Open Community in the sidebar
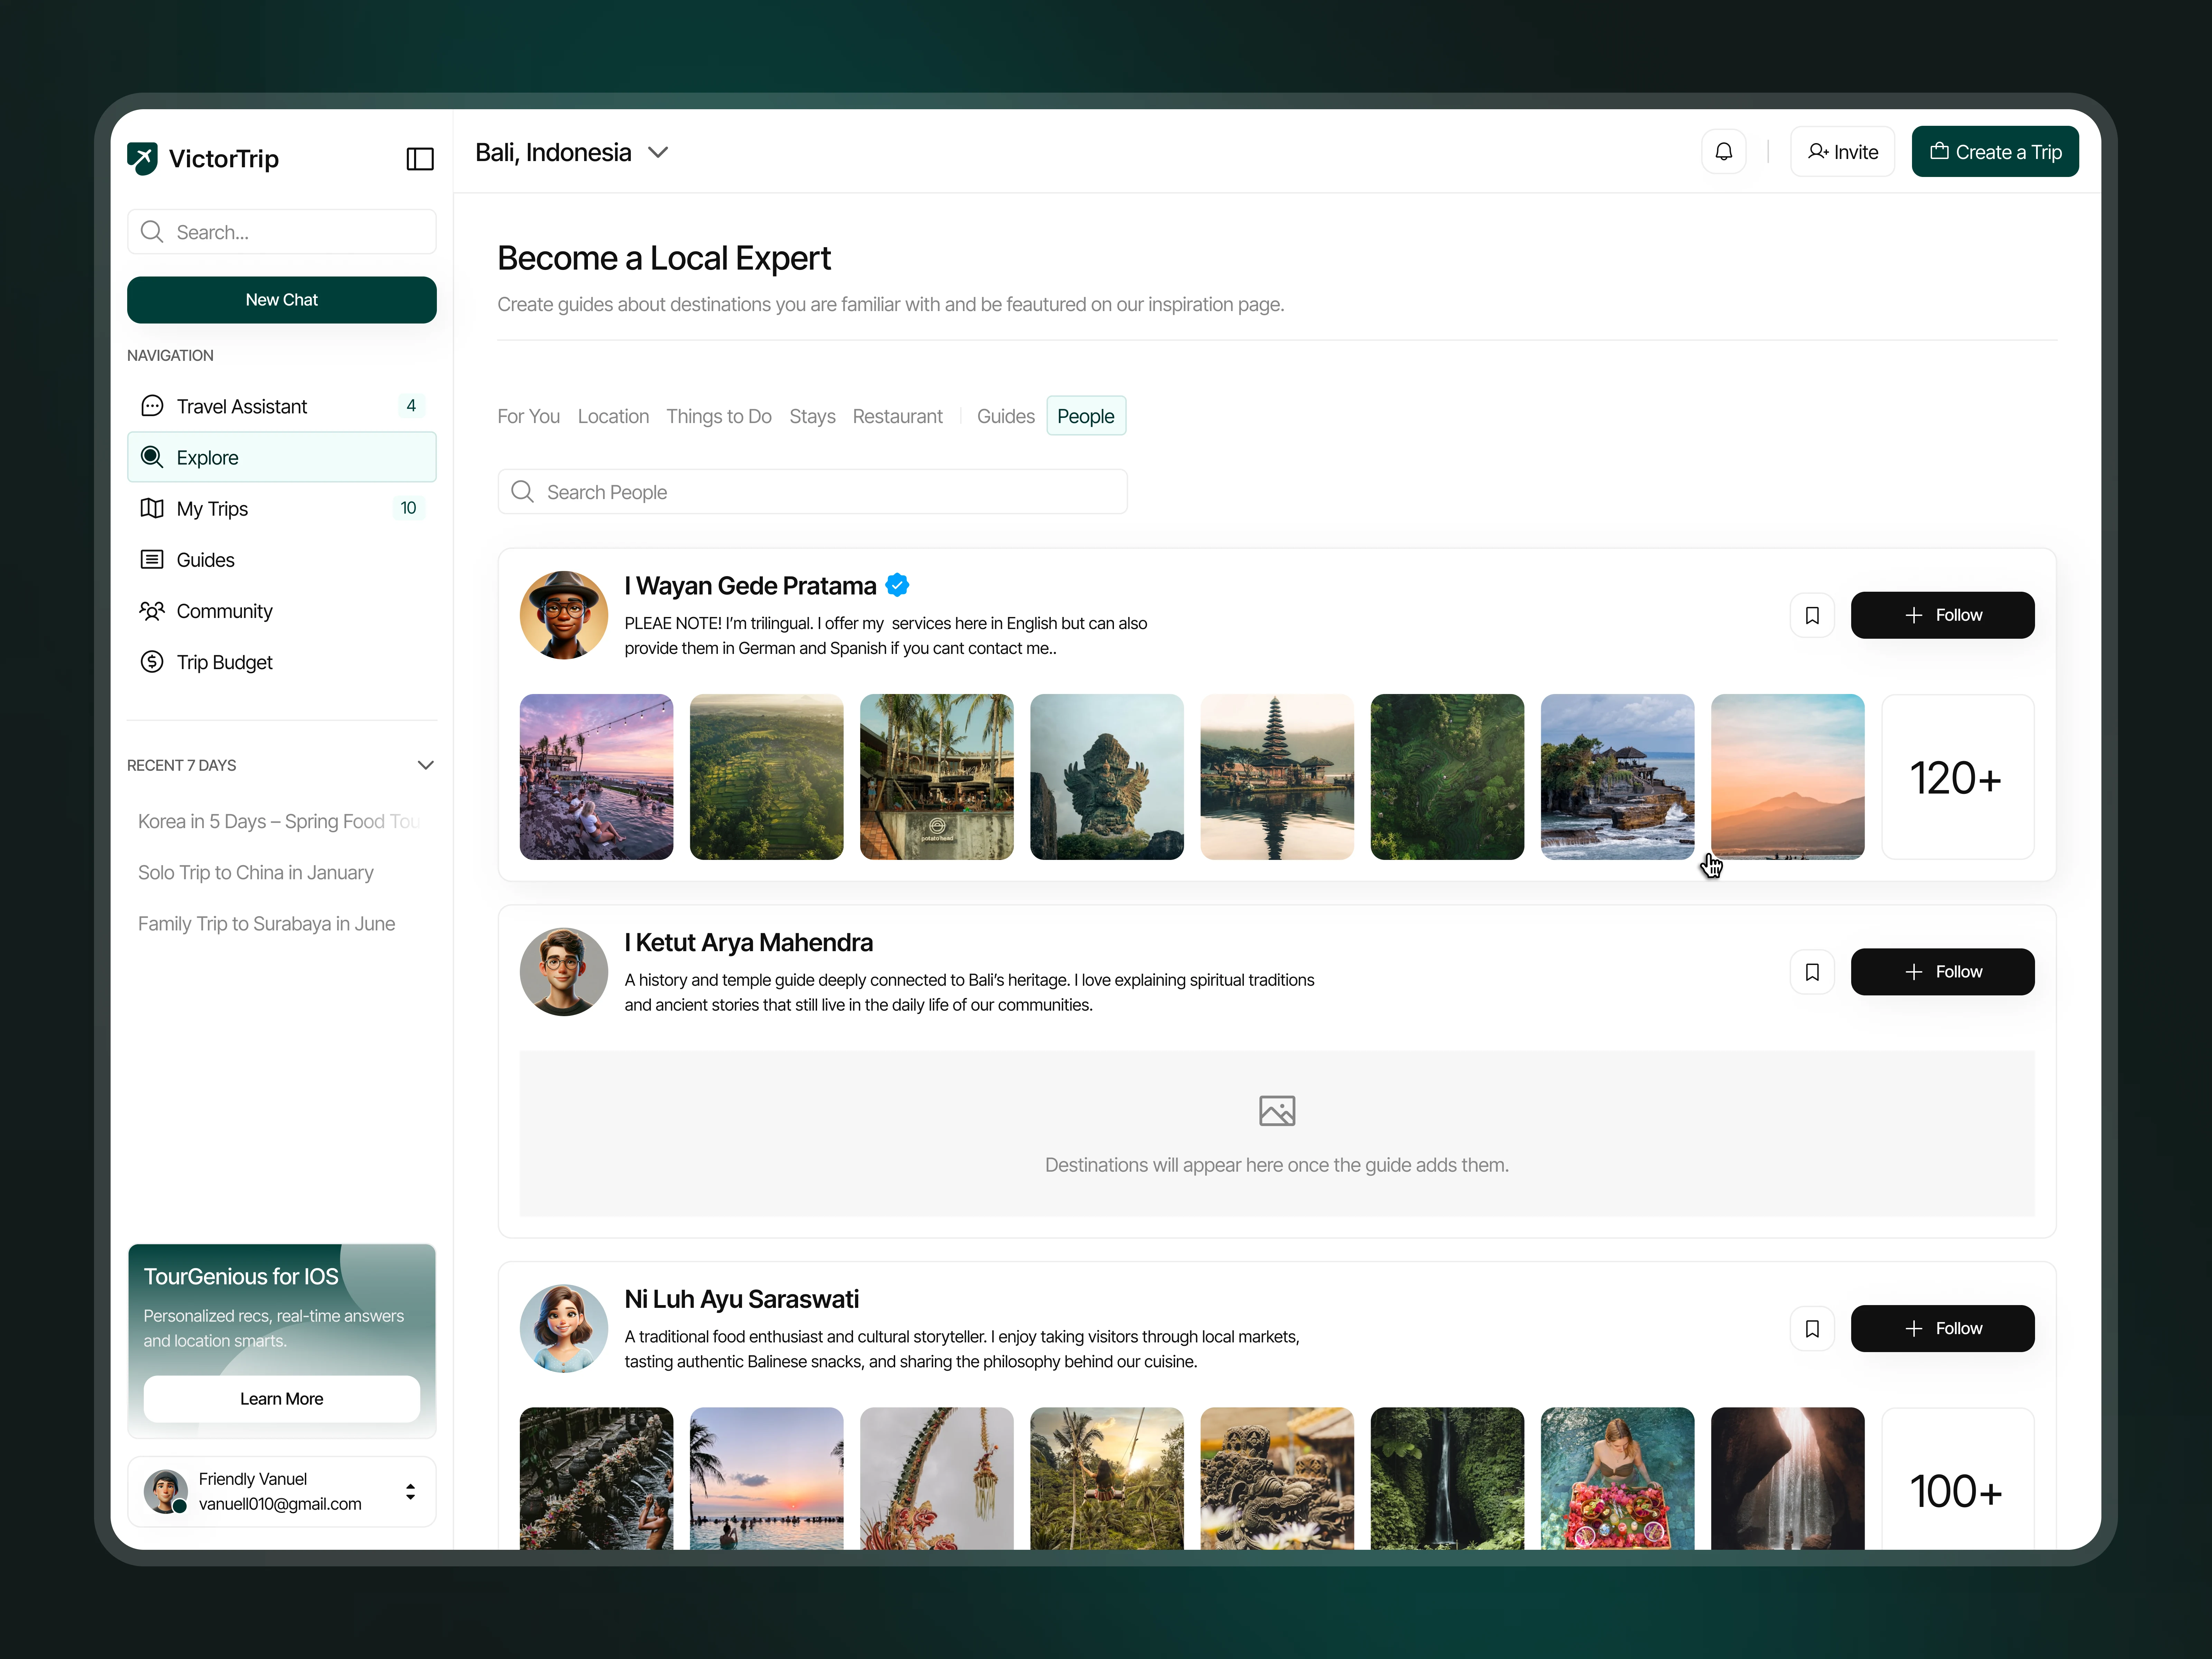This screenshot has width=2212, height=1659. pyautogui.click(x=282, y=611)
